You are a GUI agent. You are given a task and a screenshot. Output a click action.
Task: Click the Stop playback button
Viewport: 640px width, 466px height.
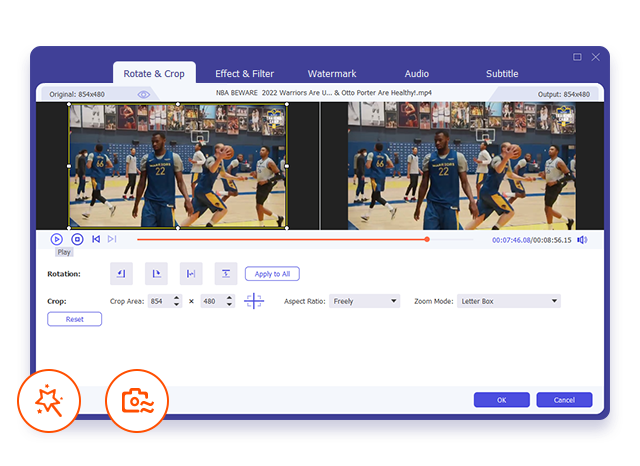(77, 239)
